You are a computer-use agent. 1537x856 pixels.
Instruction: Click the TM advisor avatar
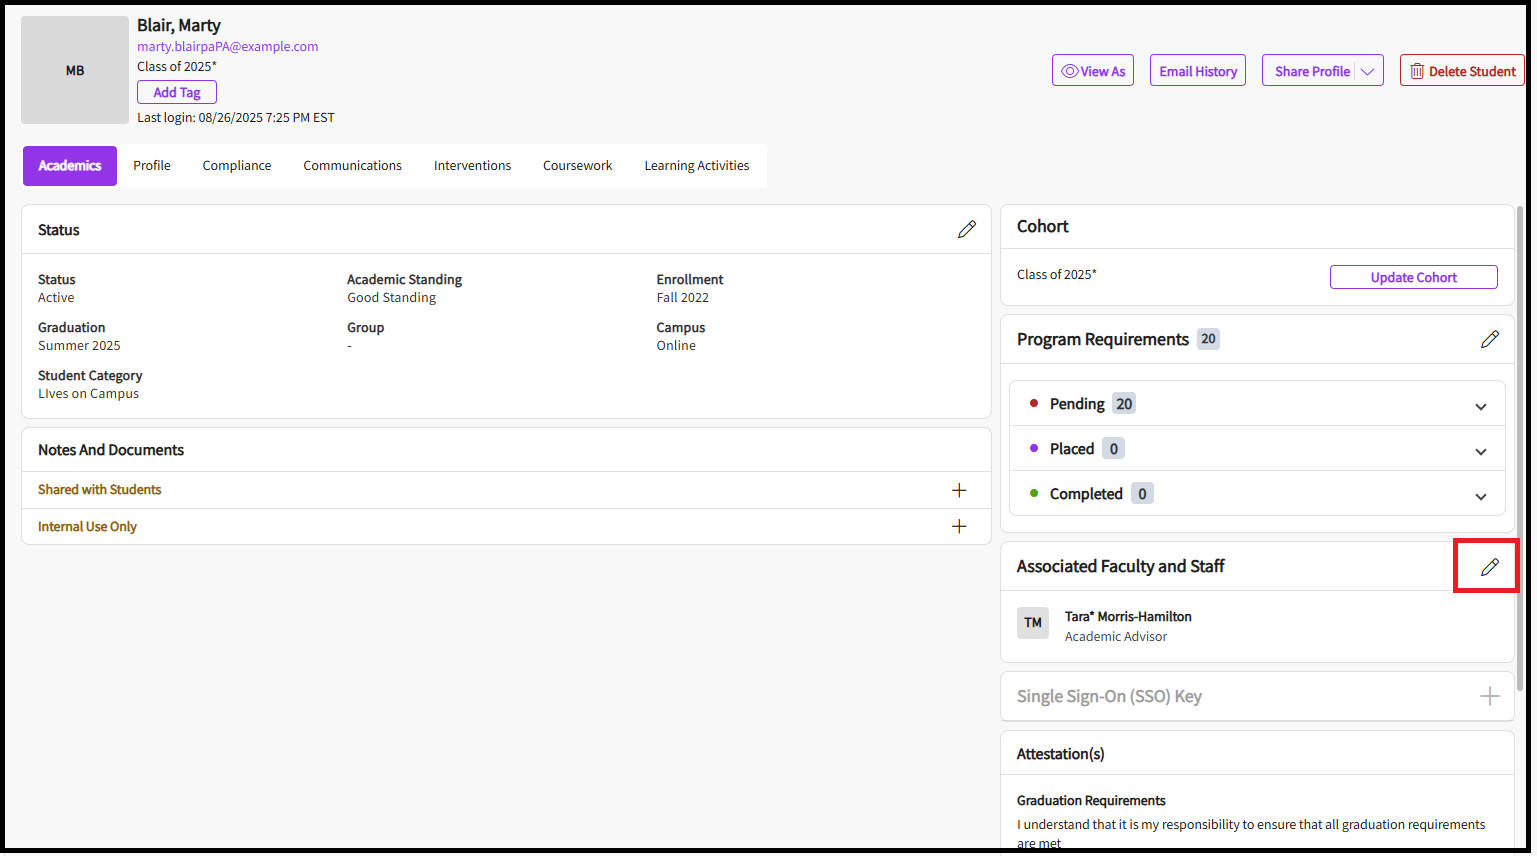coord(1033,623)
